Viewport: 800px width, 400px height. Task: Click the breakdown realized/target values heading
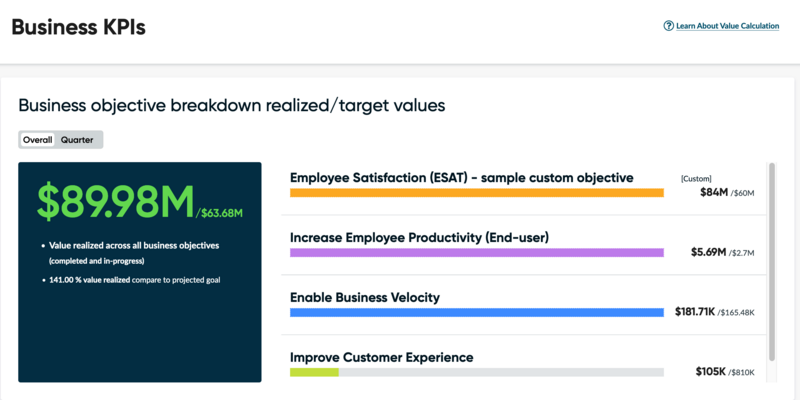(232, 106)
